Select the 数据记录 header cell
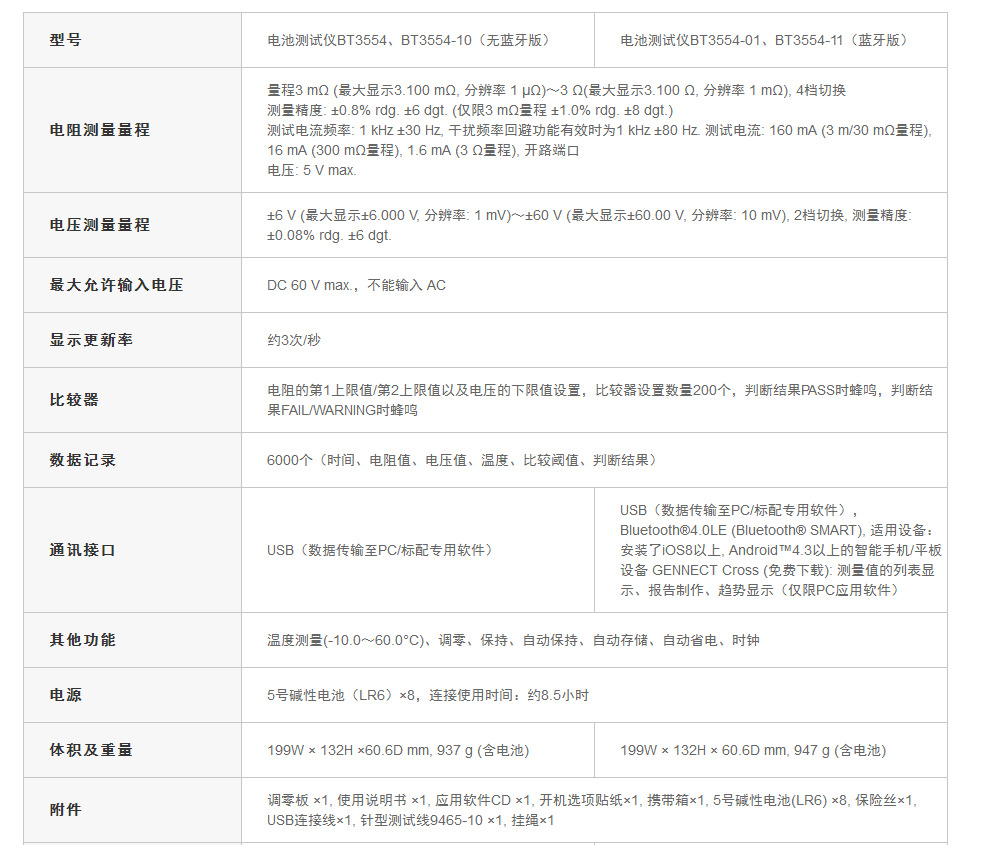984x845 pixels. point(132,460)
